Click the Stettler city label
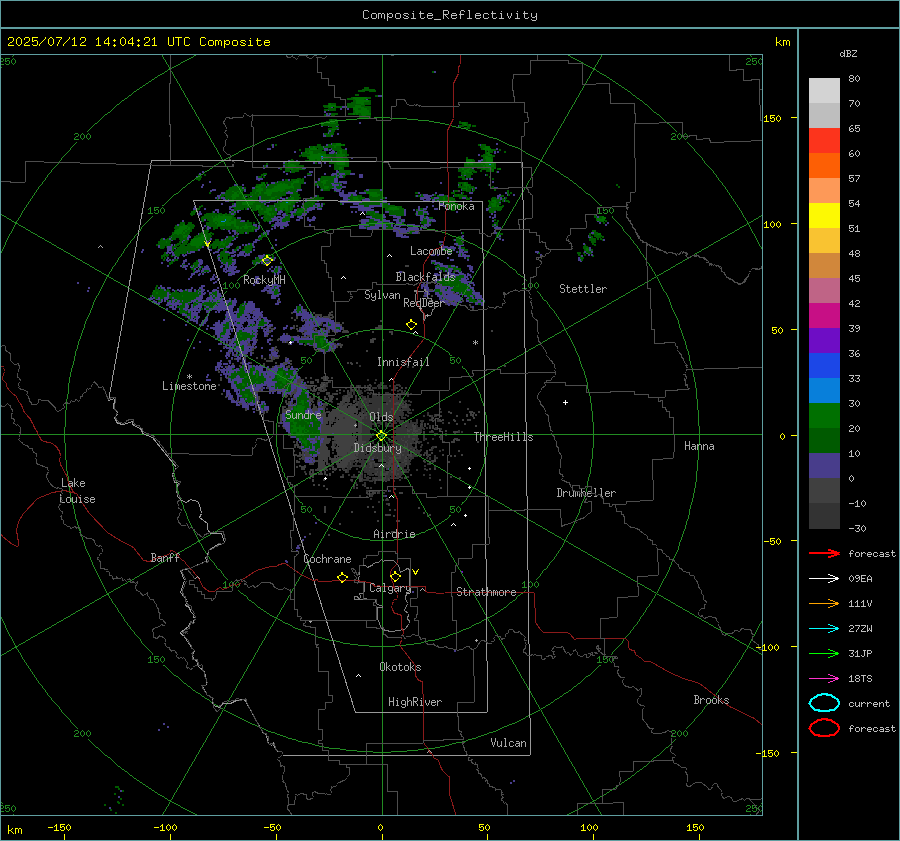The height and width of the screenshot is (841, 900). coord(583,289)
